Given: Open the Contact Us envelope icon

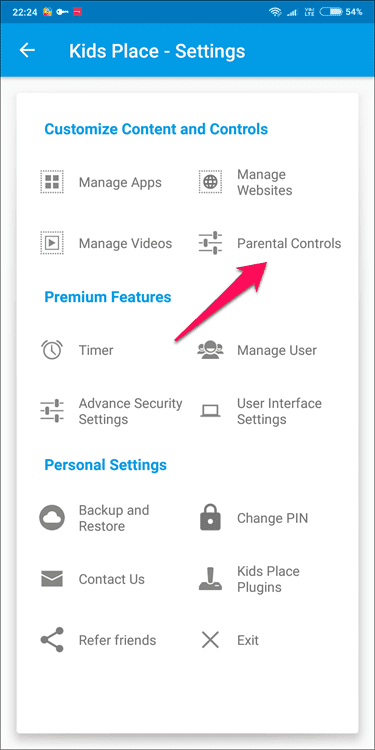Looking at the screenshot, I should [52, 579].
